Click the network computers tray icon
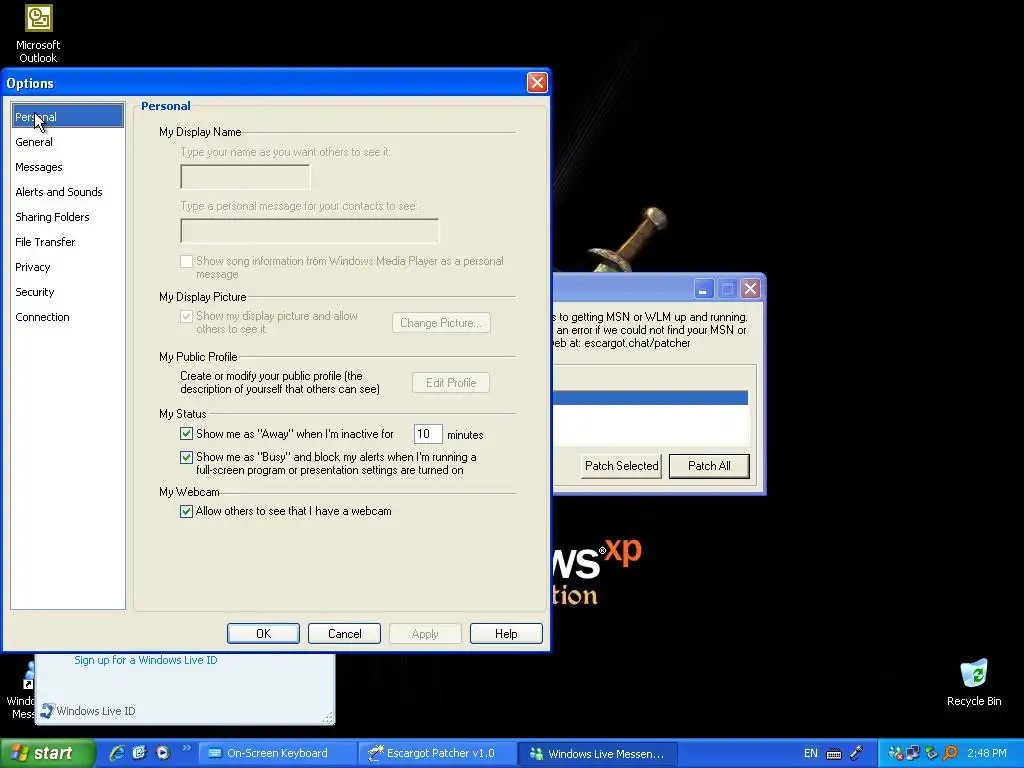 [913, 754]
